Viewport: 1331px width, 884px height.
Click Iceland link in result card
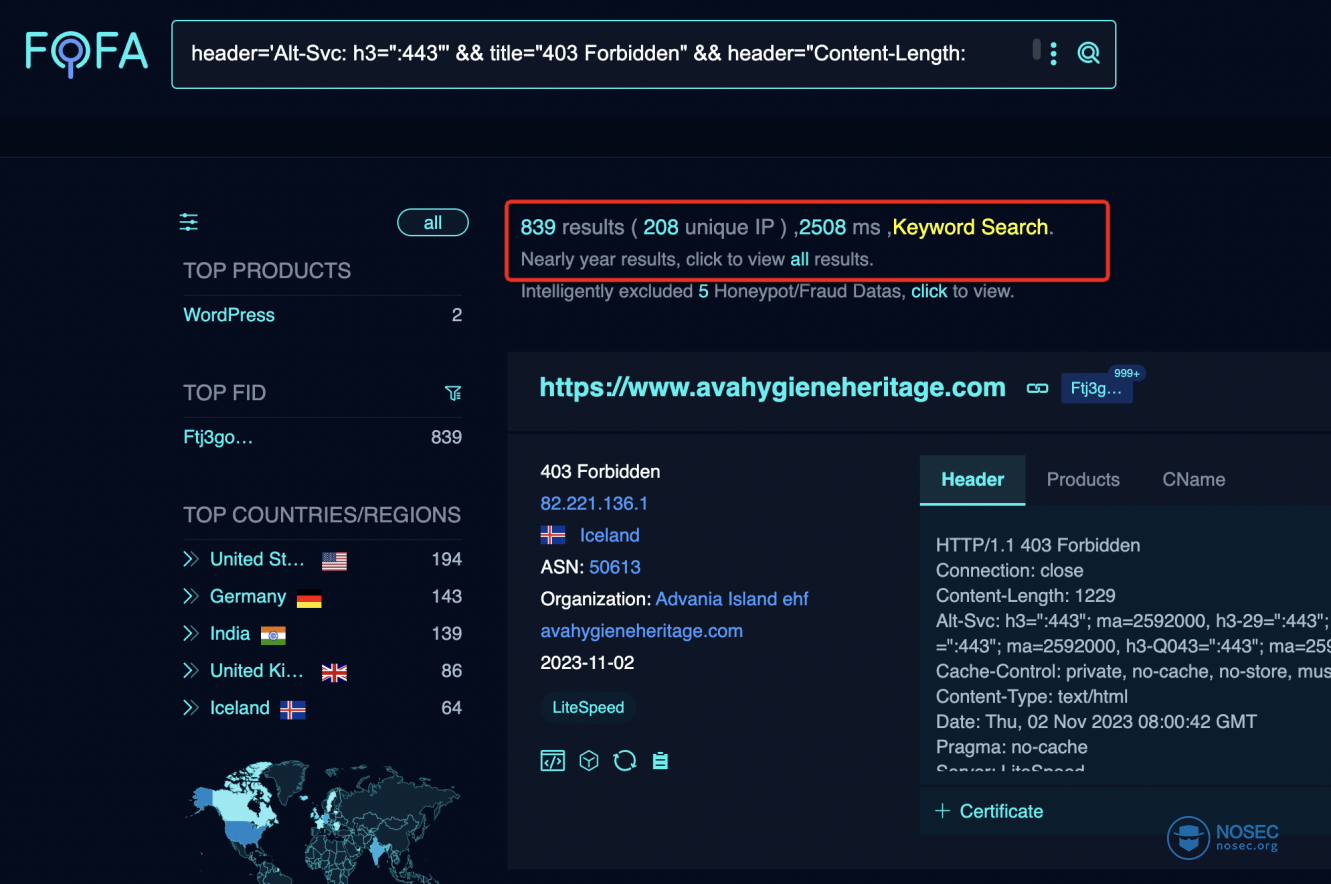click(x=609, y=535)
